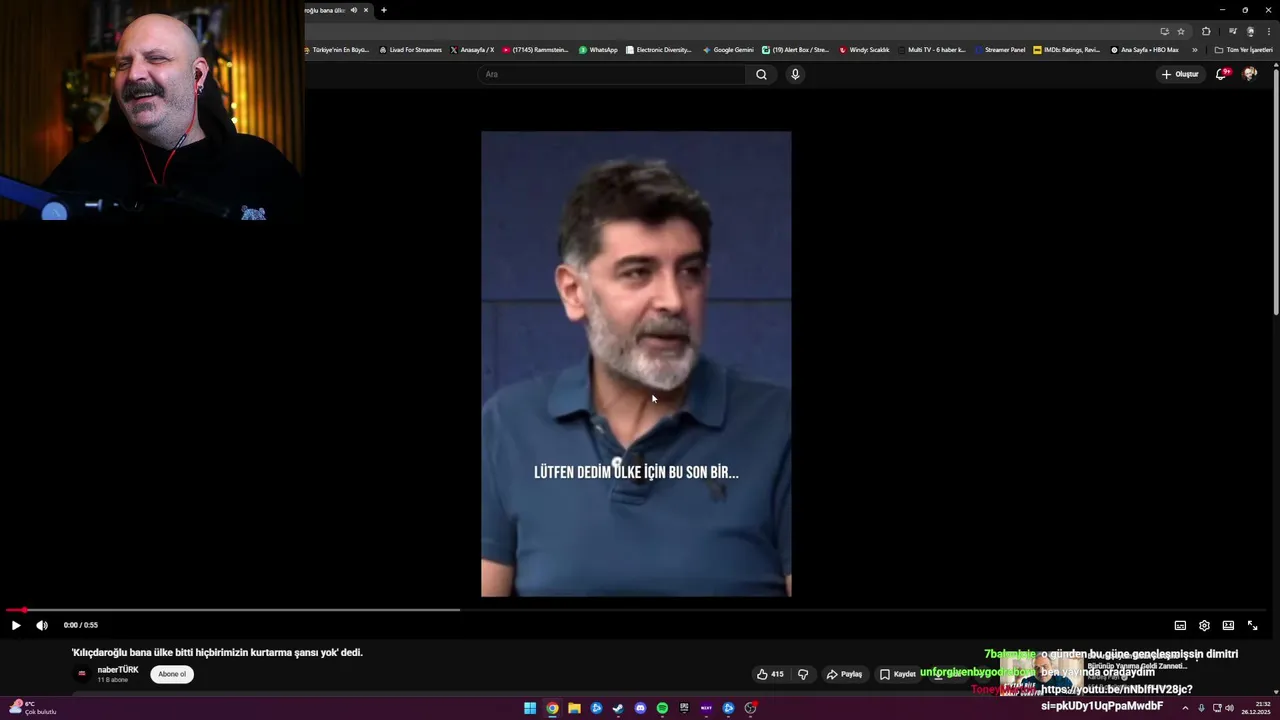Open Spotify from the taskbar
This screenshot has height=720, width=1280.
pos(662,708)
